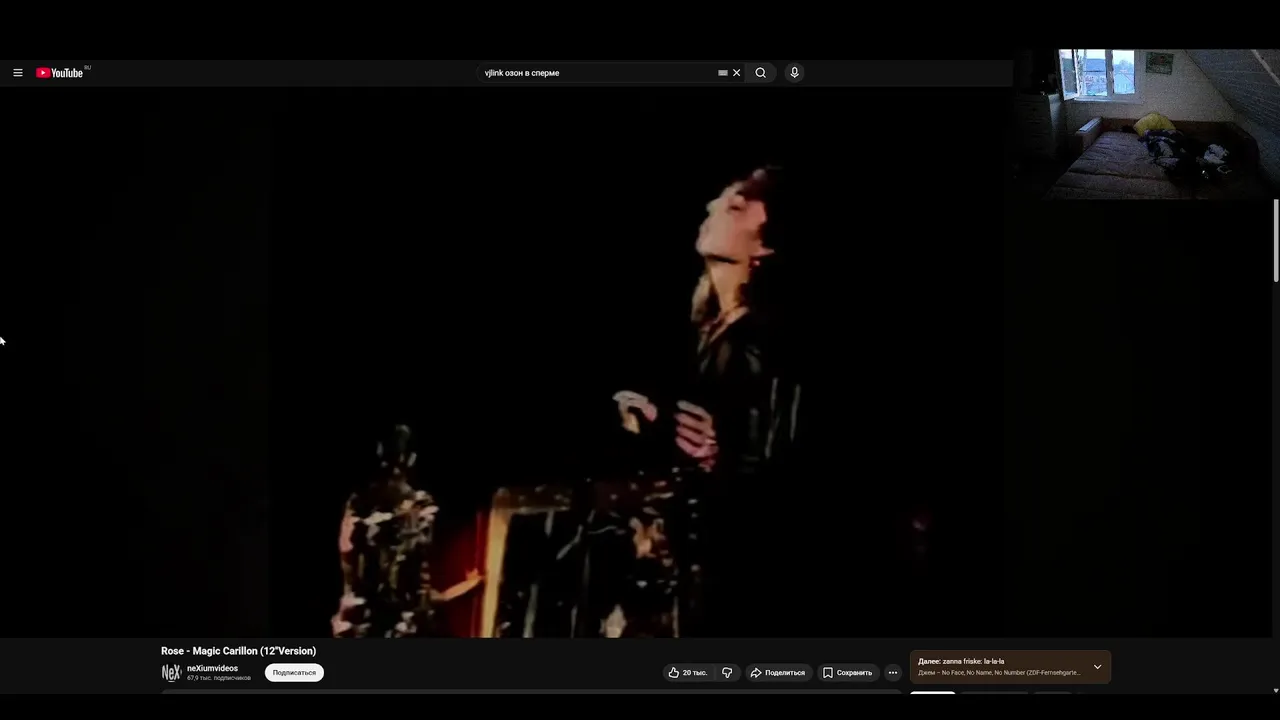Run search with the magnifier button
The height and width of the screenshot is (720, 1280).
(x=761, y=73)
